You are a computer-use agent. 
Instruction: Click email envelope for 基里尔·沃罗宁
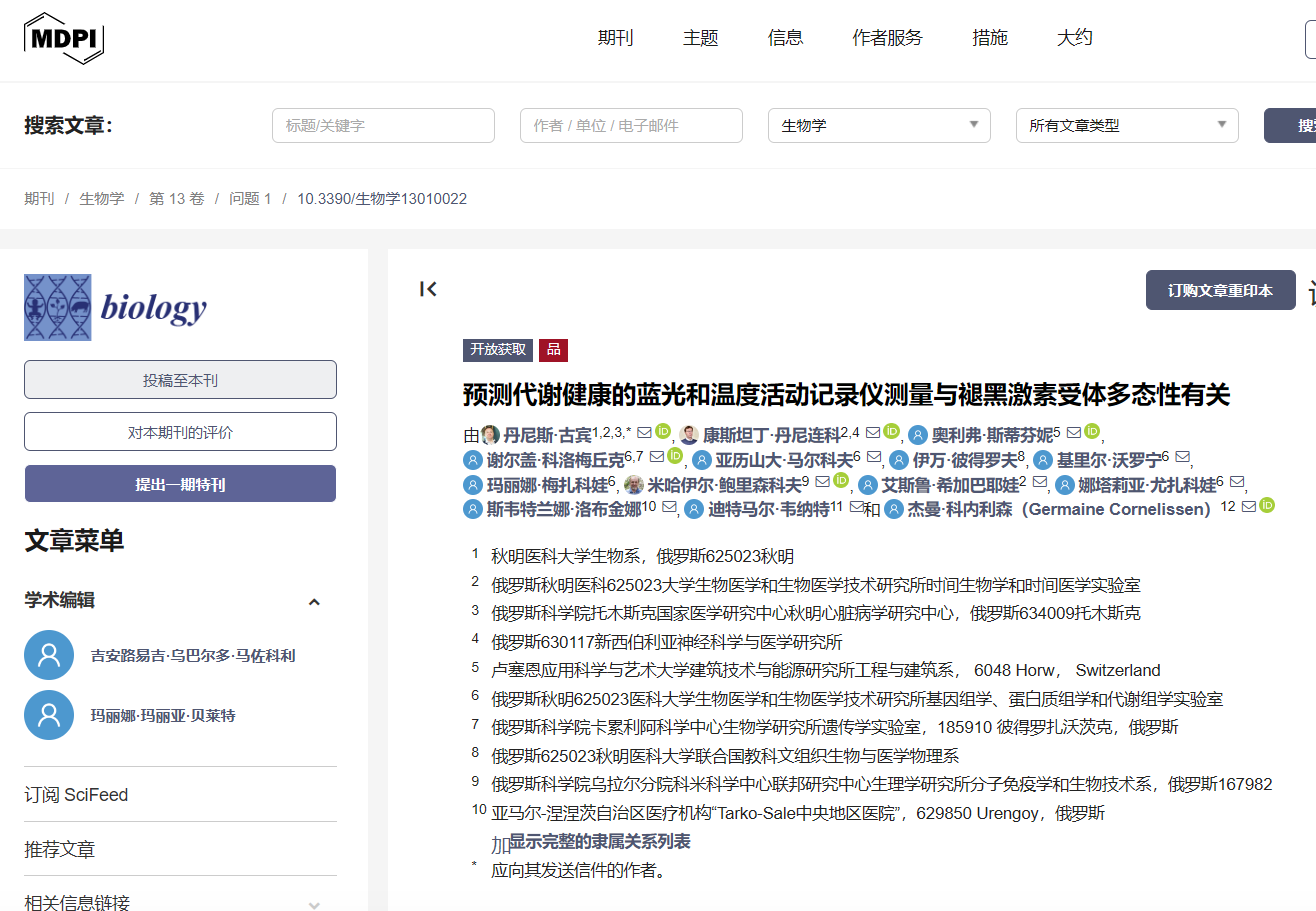coord(1182,458)
